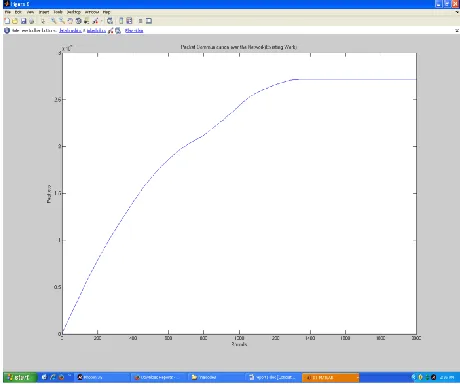Click the Open File folder icon
The image size is (460, 384).
[x=15, y=21]
